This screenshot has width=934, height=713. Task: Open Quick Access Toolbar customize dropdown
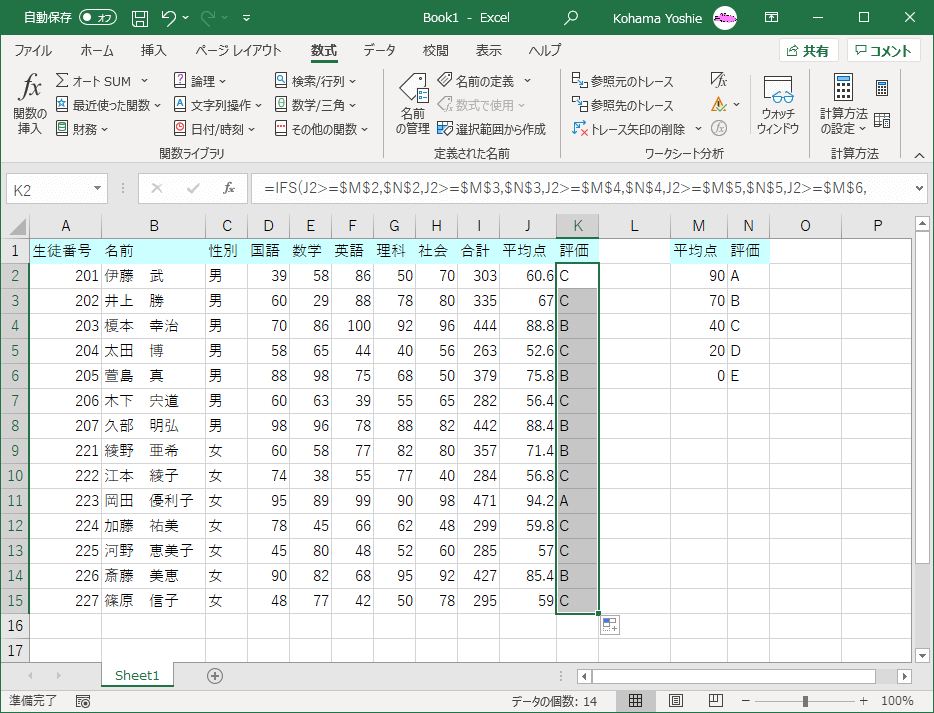pyautogui.click(x=246, y=18)
